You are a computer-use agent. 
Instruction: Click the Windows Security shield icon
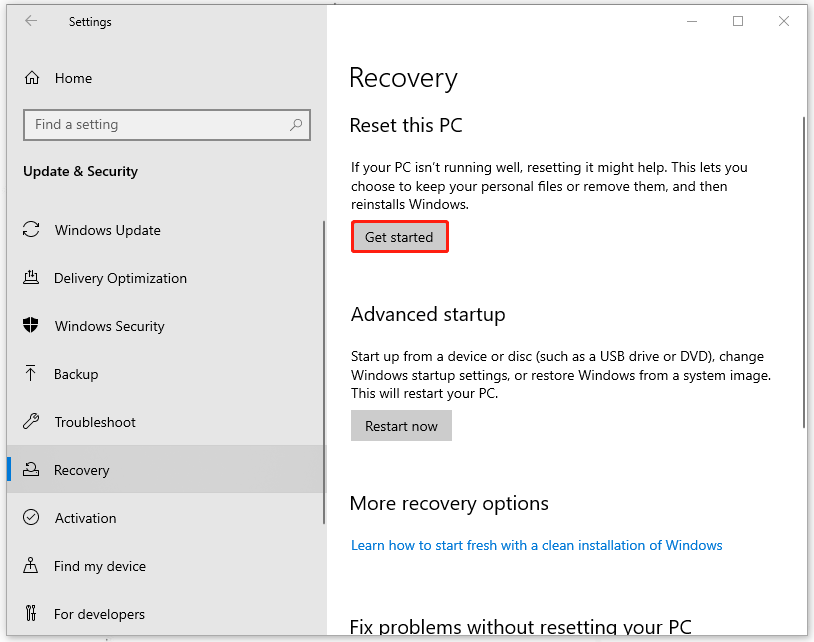31,326
